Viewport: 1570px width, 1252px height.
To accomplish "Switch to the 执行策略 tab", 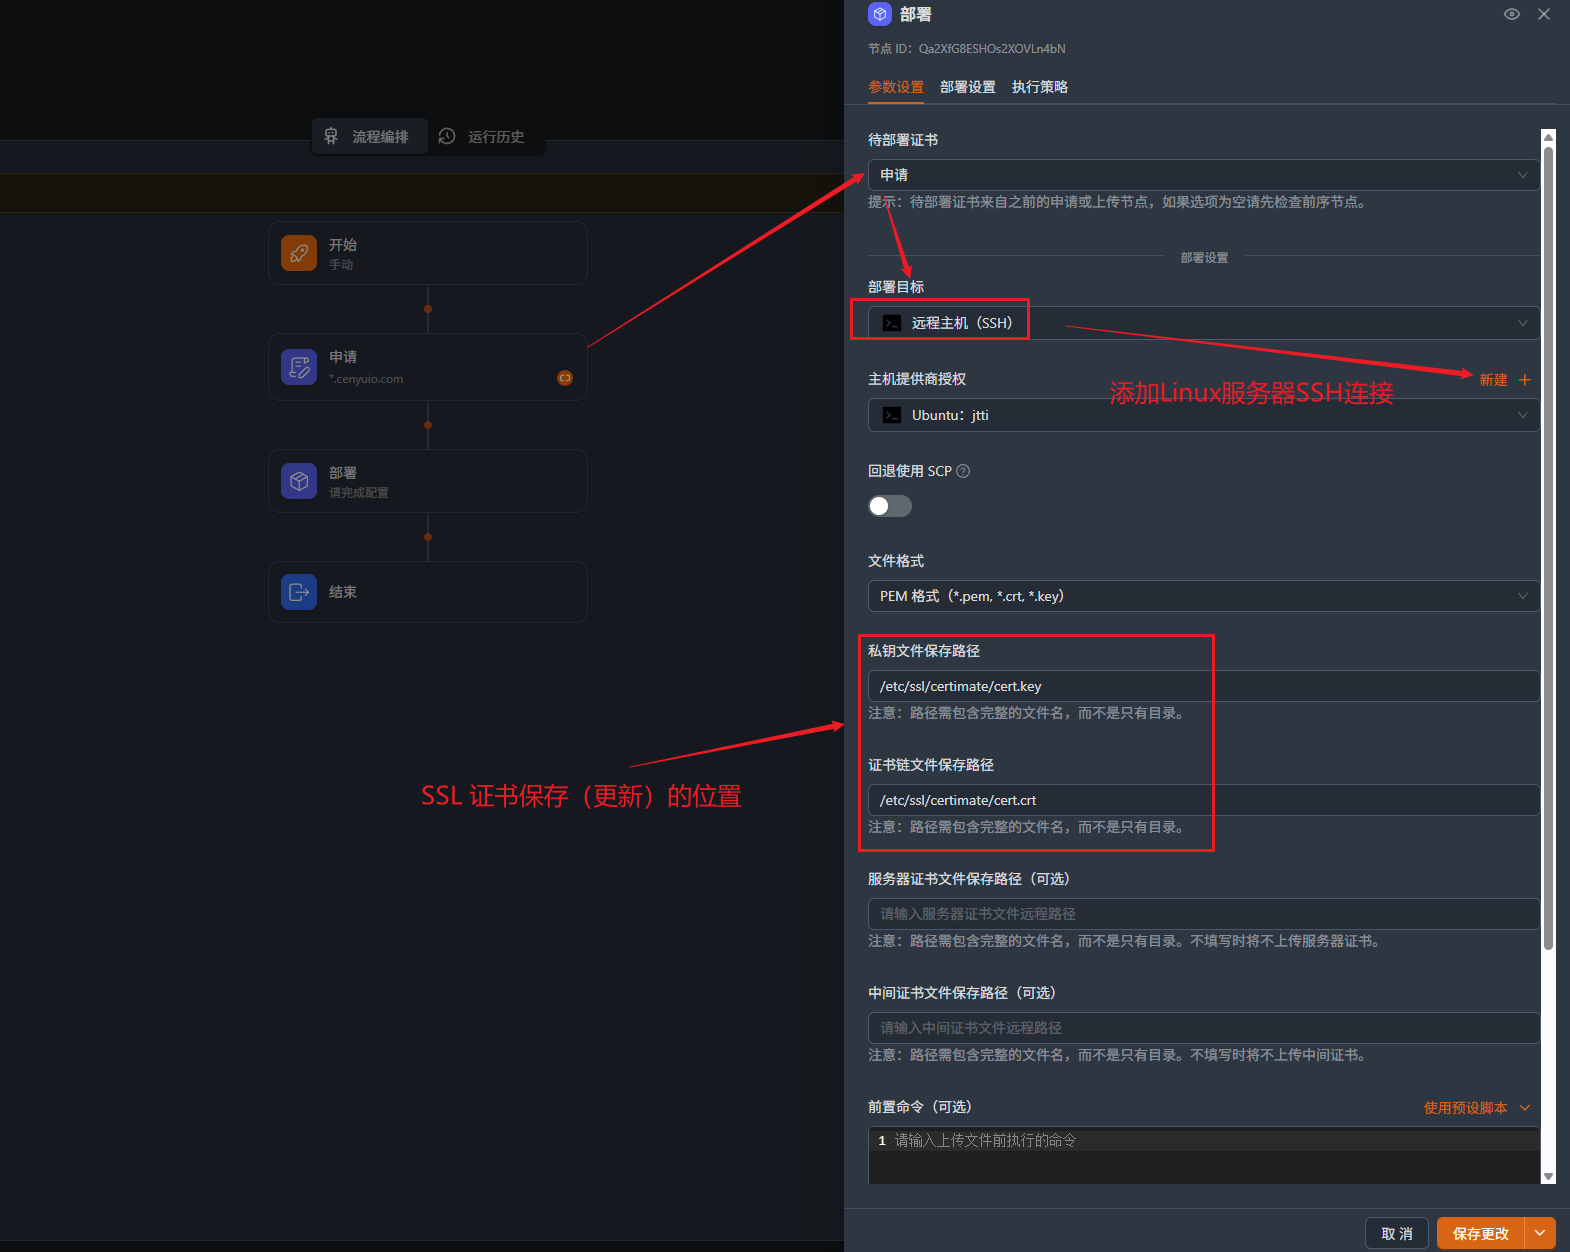I will (1039, 87).
